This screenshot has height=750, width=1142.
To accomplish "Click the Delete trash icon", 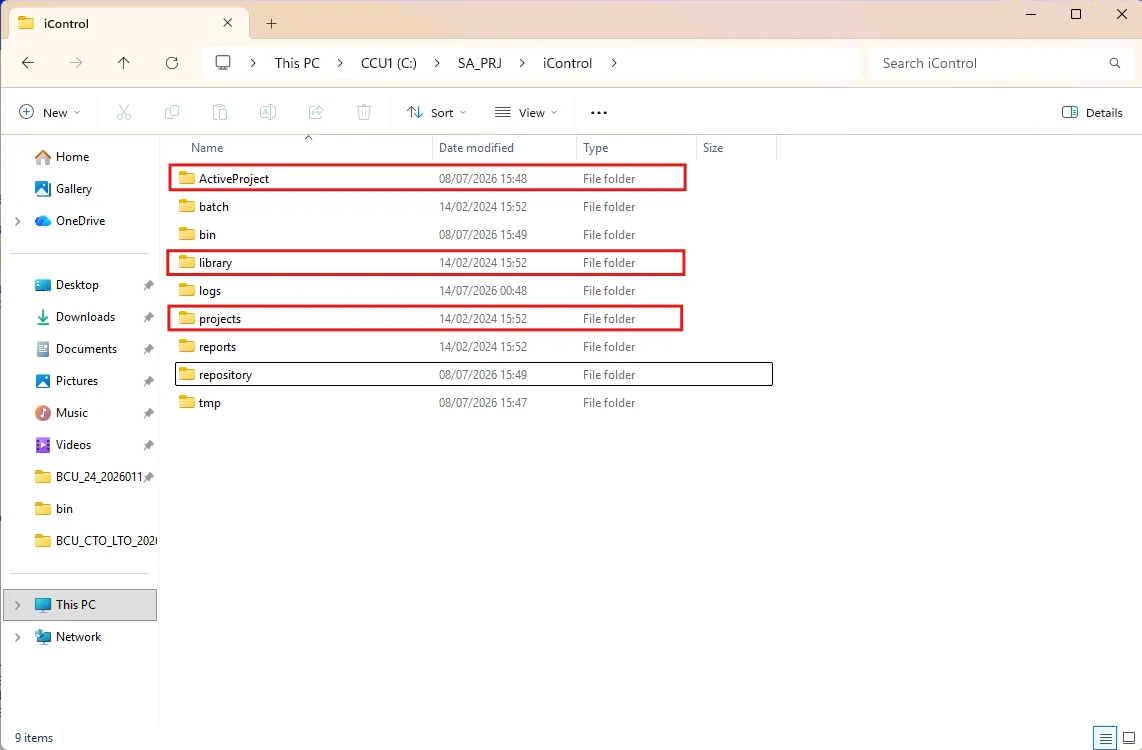I will coord(364,112).
